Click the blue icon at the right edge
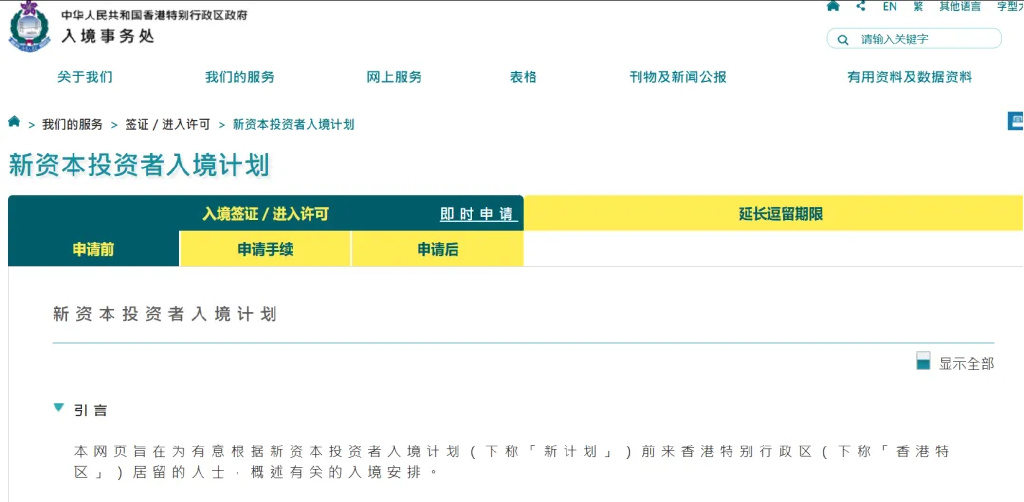The width and height of the screenshot is (1024, 502). click(1015, 122)
